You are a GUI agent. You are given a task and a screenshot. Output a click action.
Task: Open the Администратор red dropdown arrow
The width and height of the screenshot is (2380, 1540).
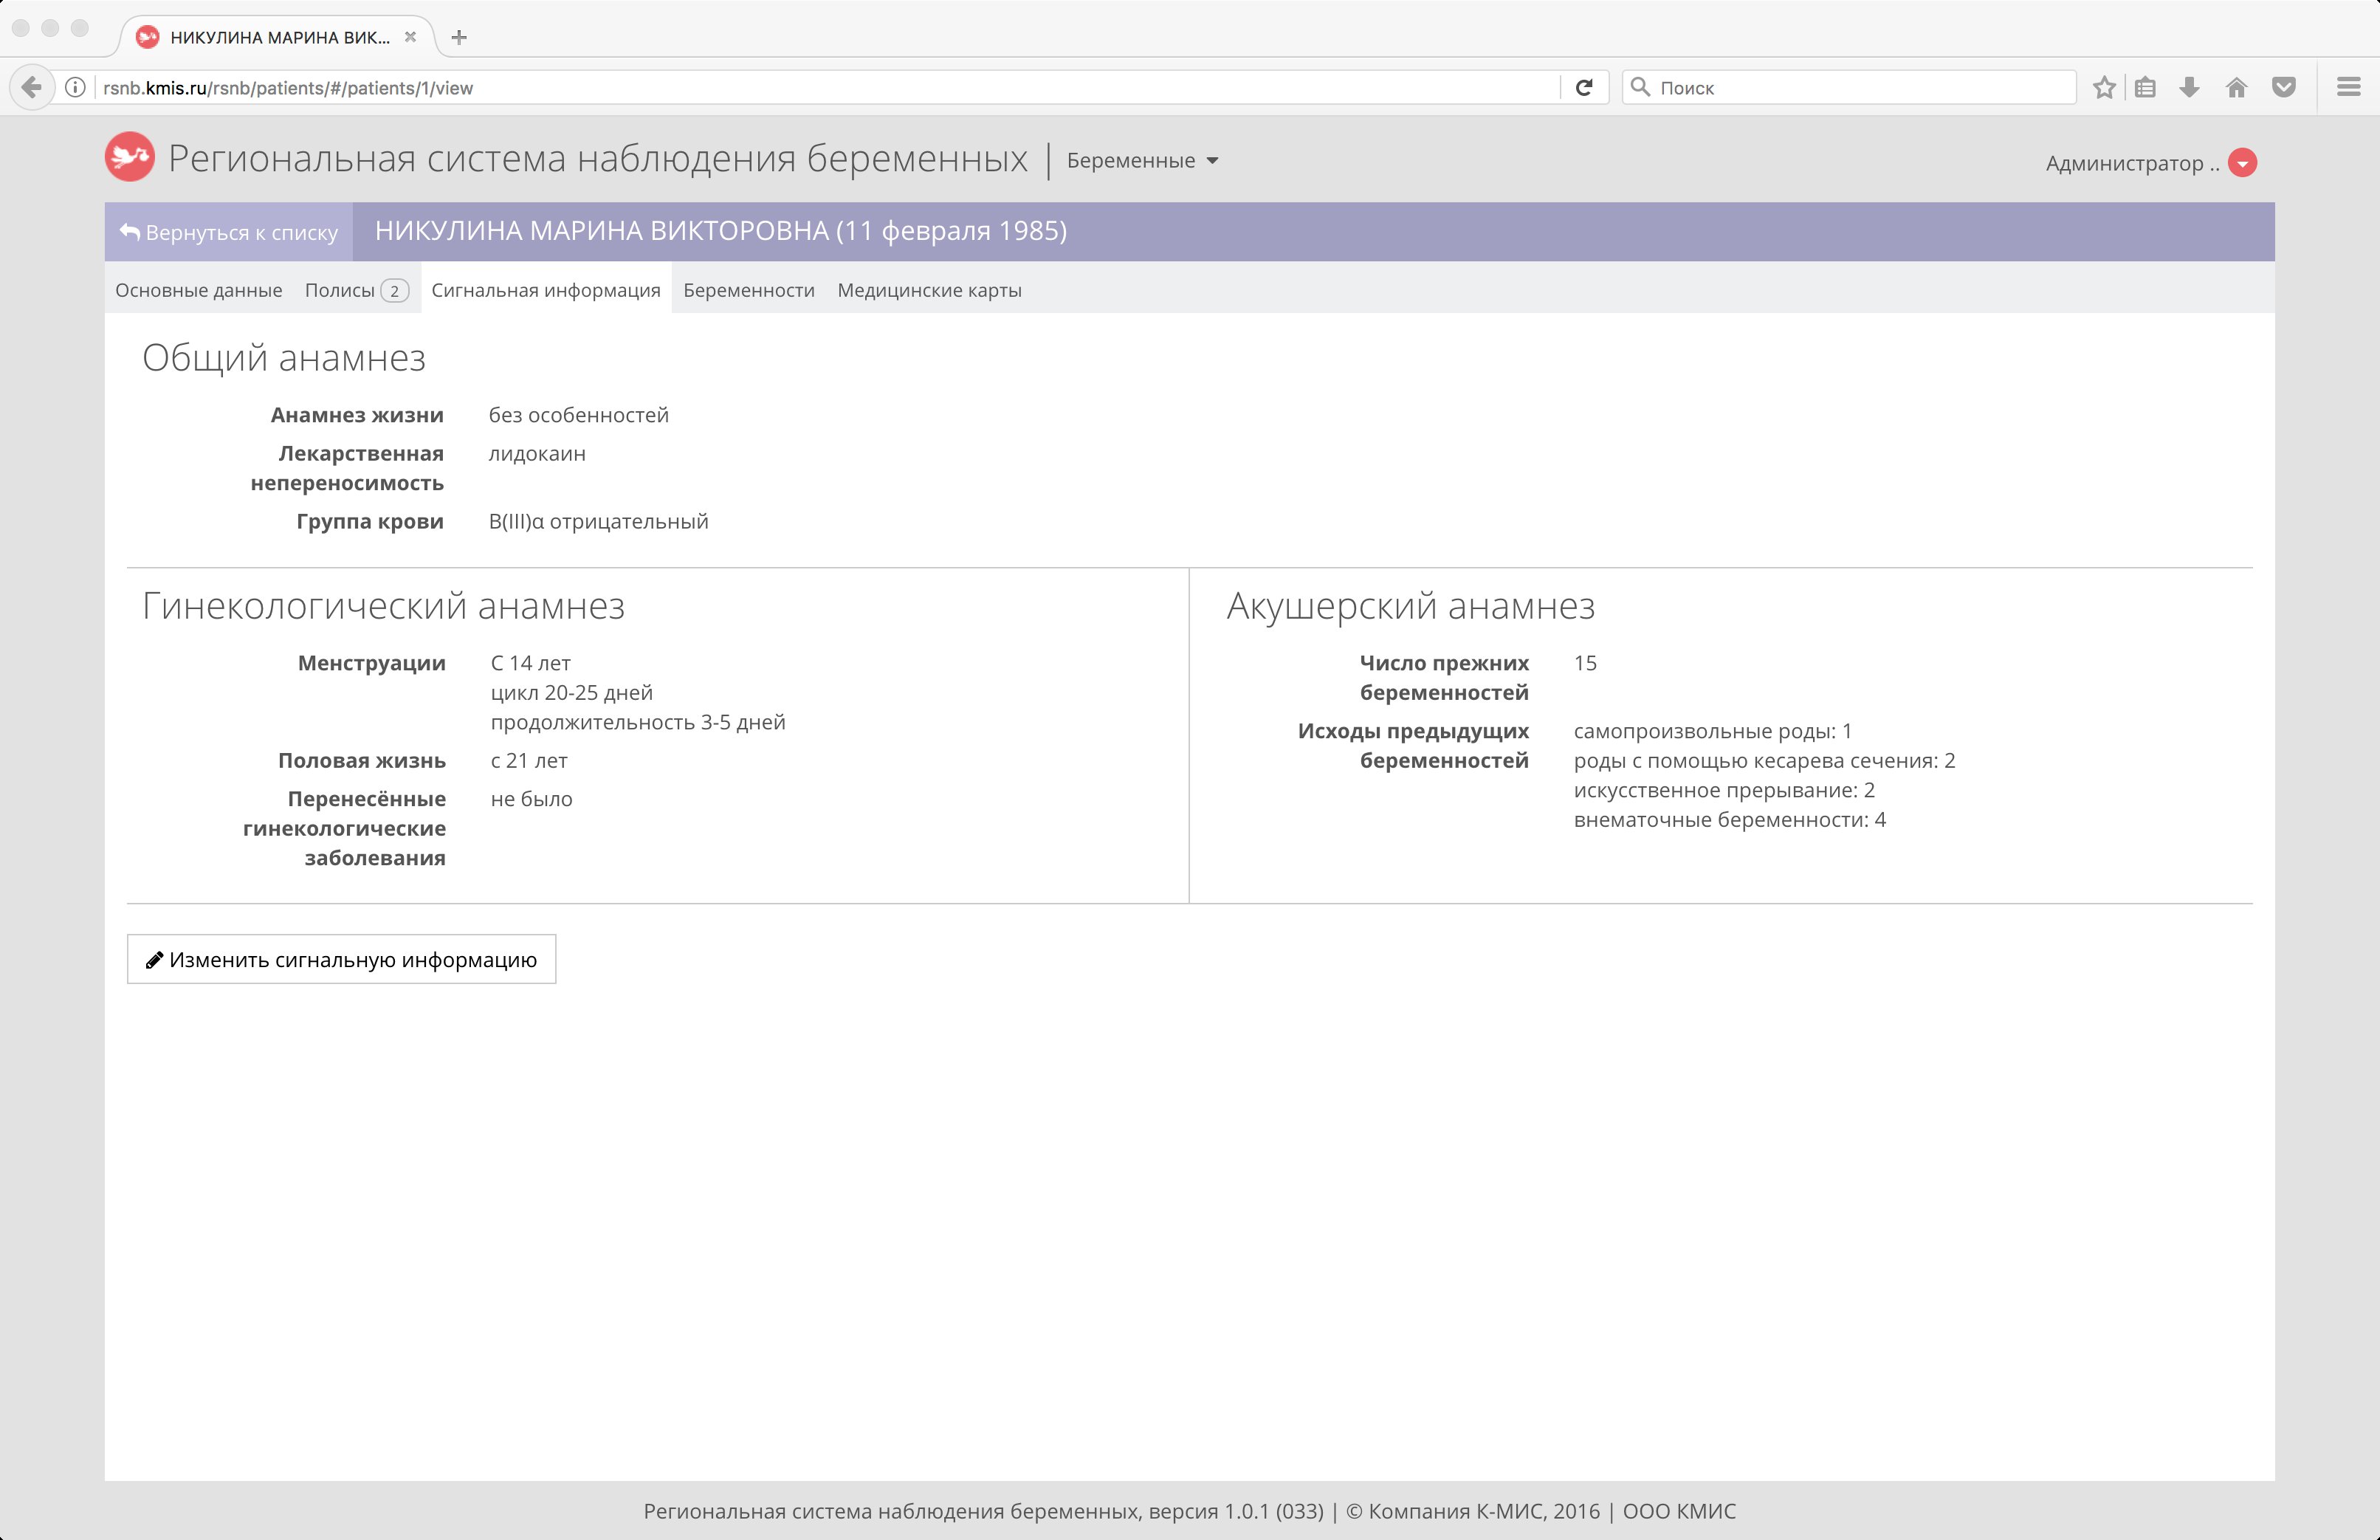click(x=2243, y=163)
